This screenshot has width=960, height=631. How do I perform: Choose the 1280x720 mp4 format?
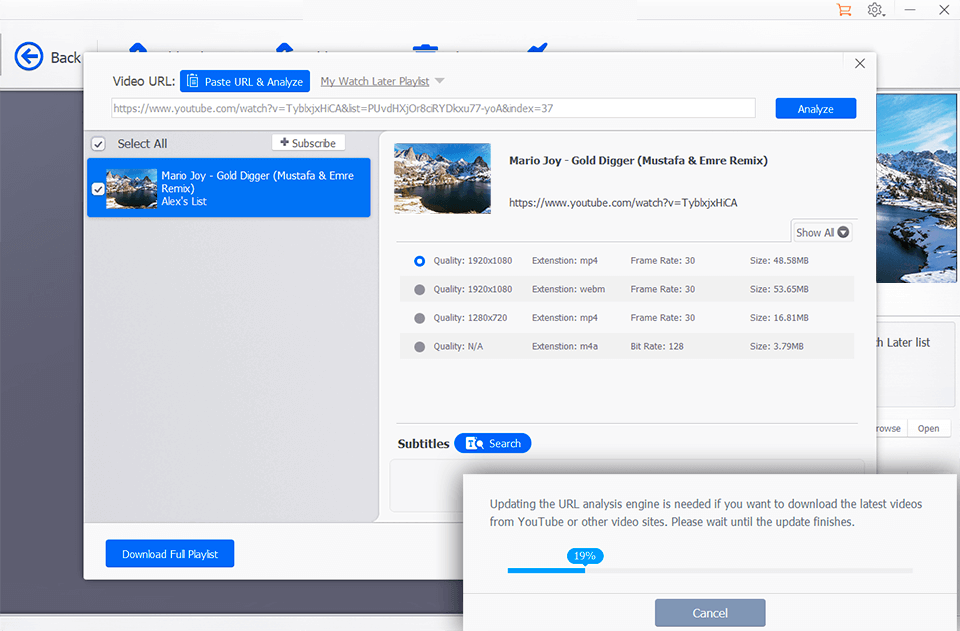pos(420,318)
